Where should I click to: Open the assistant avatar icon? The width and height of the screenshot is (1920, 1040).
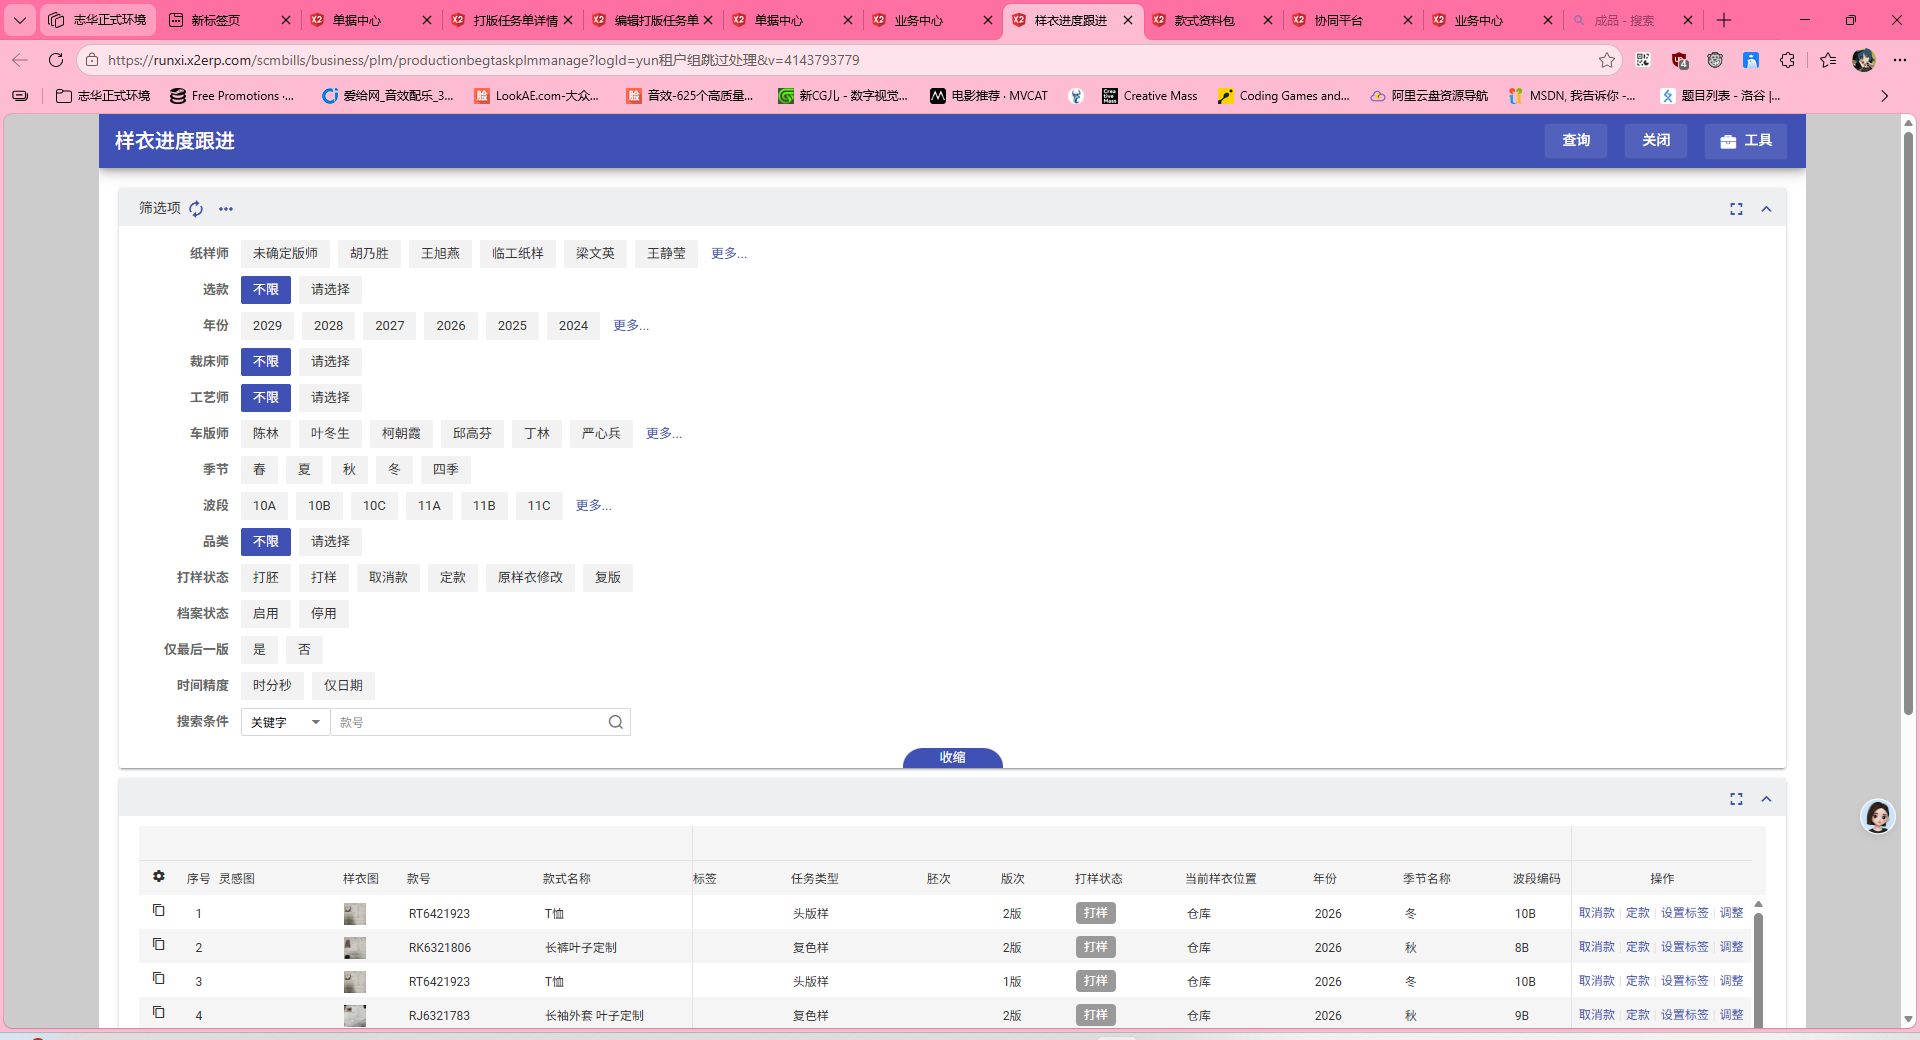1878,817
